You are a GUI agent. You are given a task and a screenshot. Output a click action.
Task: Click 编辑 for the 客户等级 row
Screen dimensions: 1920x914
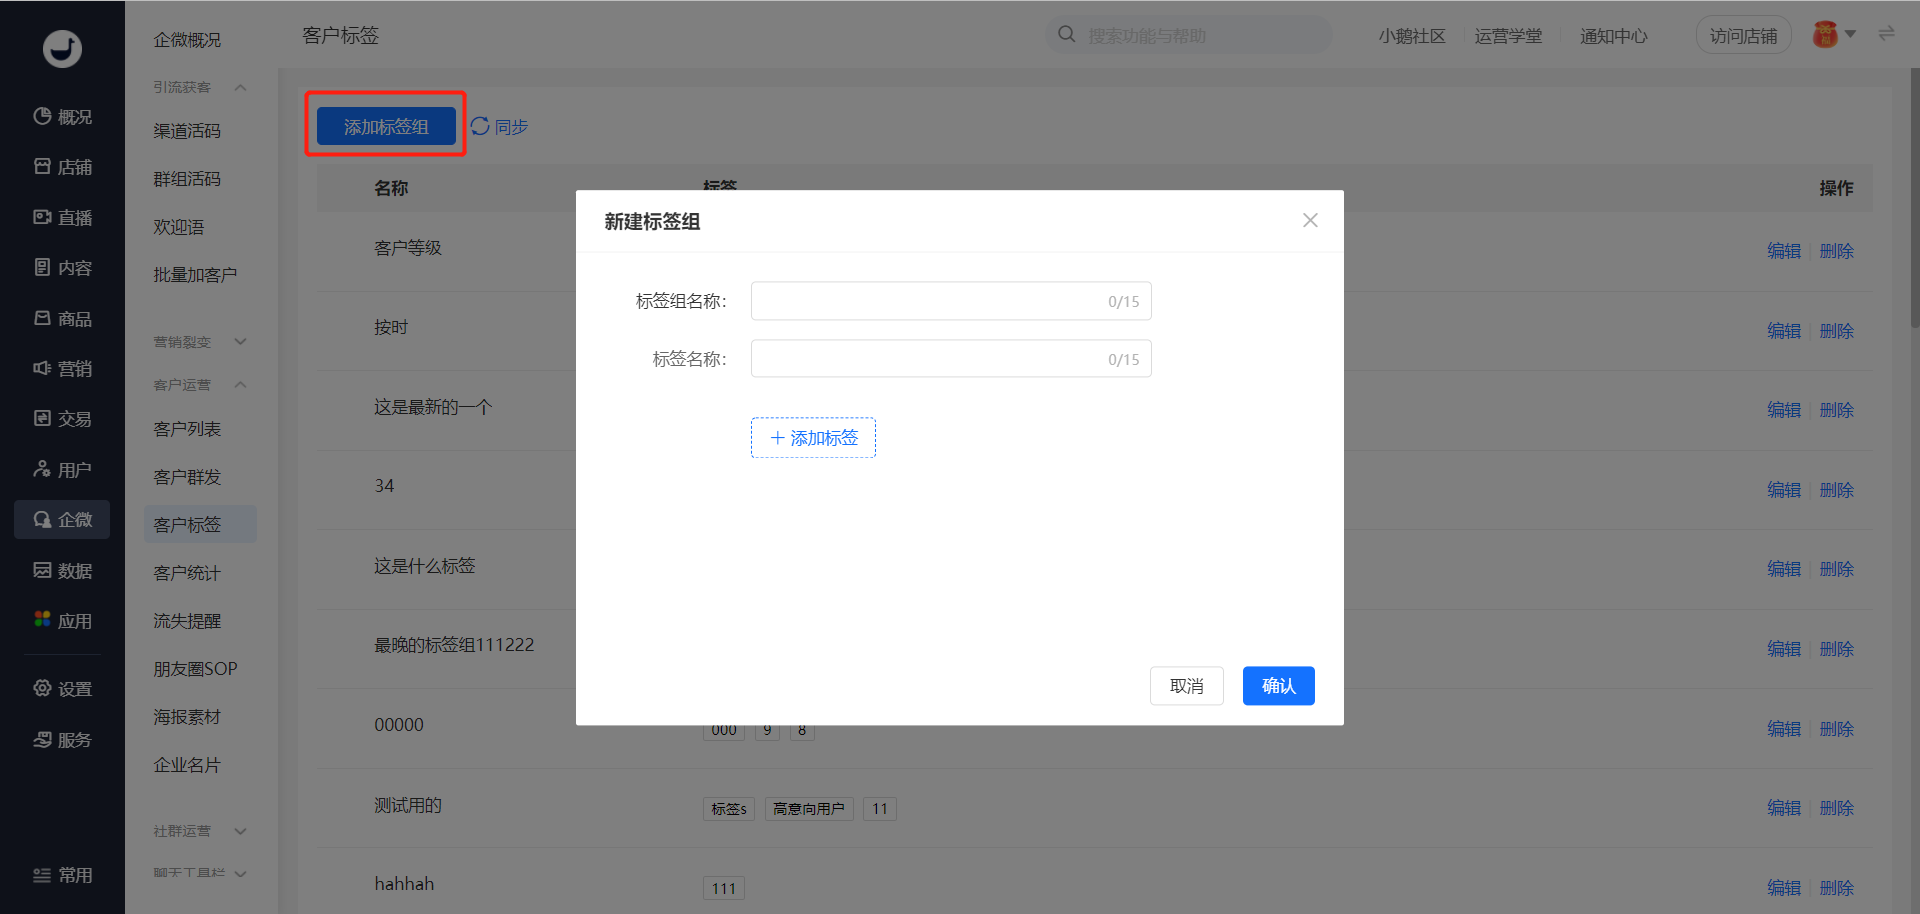(x=1784, y=251)
